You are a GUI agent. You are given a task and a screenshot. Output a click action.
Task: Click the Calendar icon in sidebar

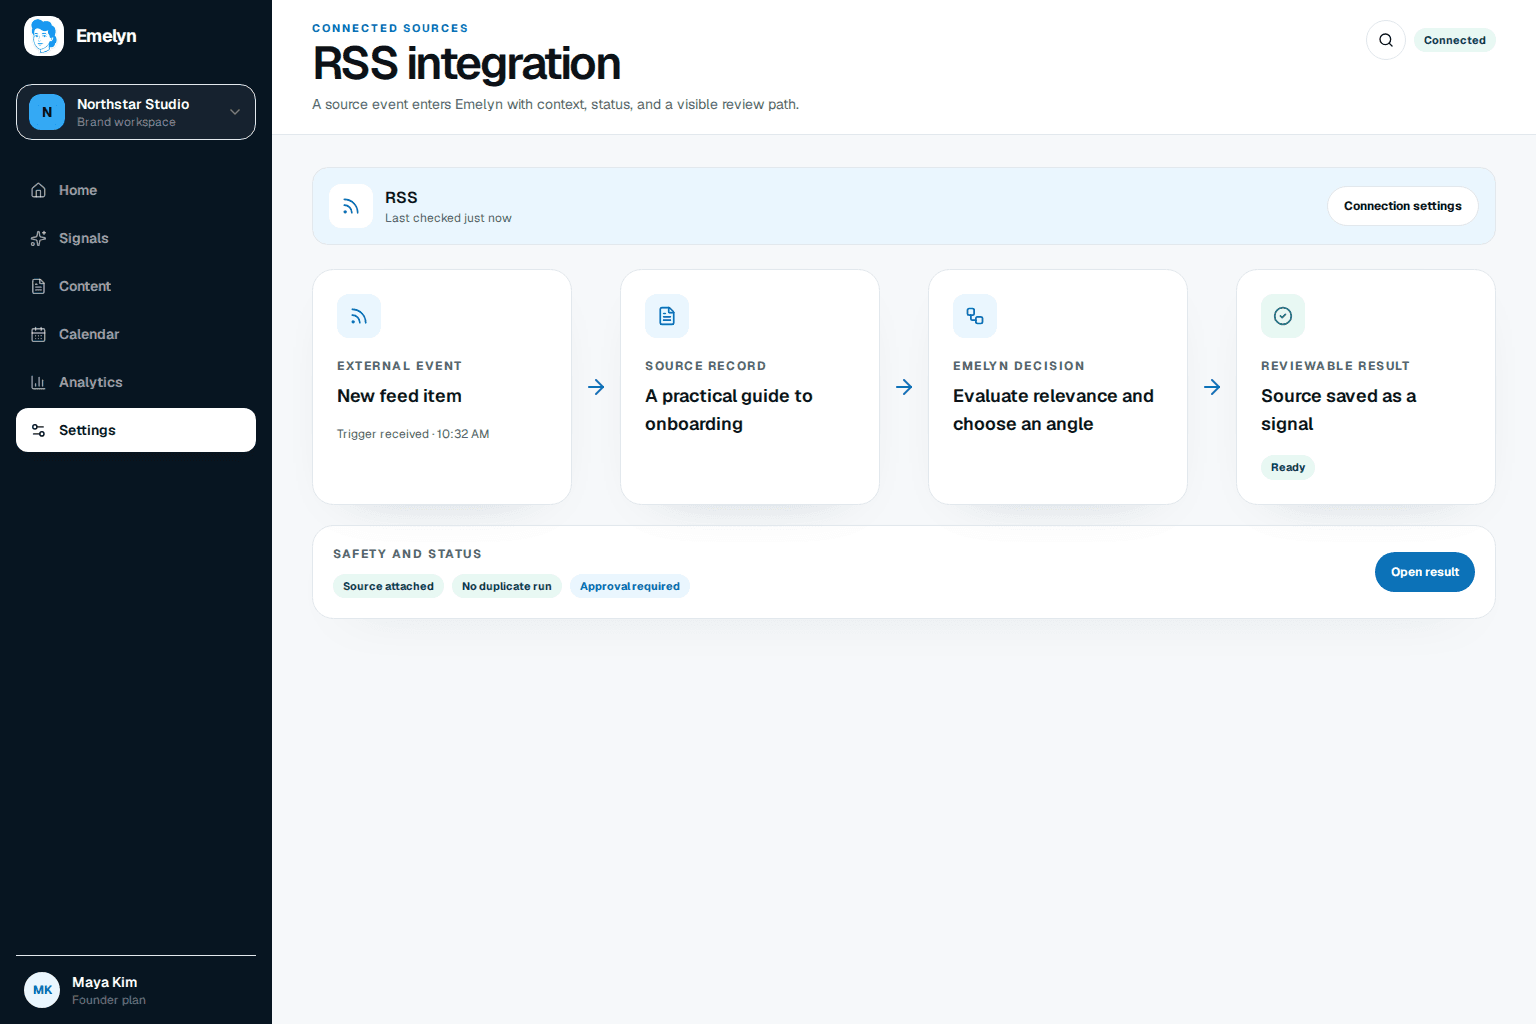[38, 334]
